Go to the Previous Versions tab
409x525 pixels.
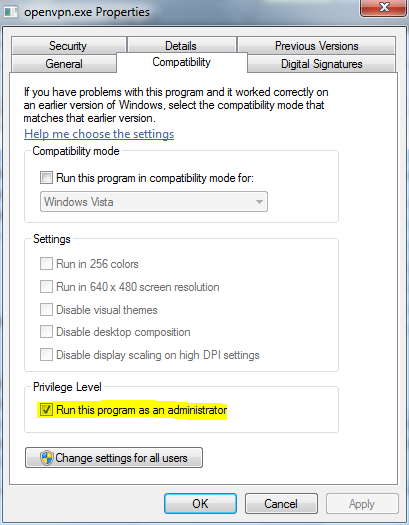pos(316,46)
